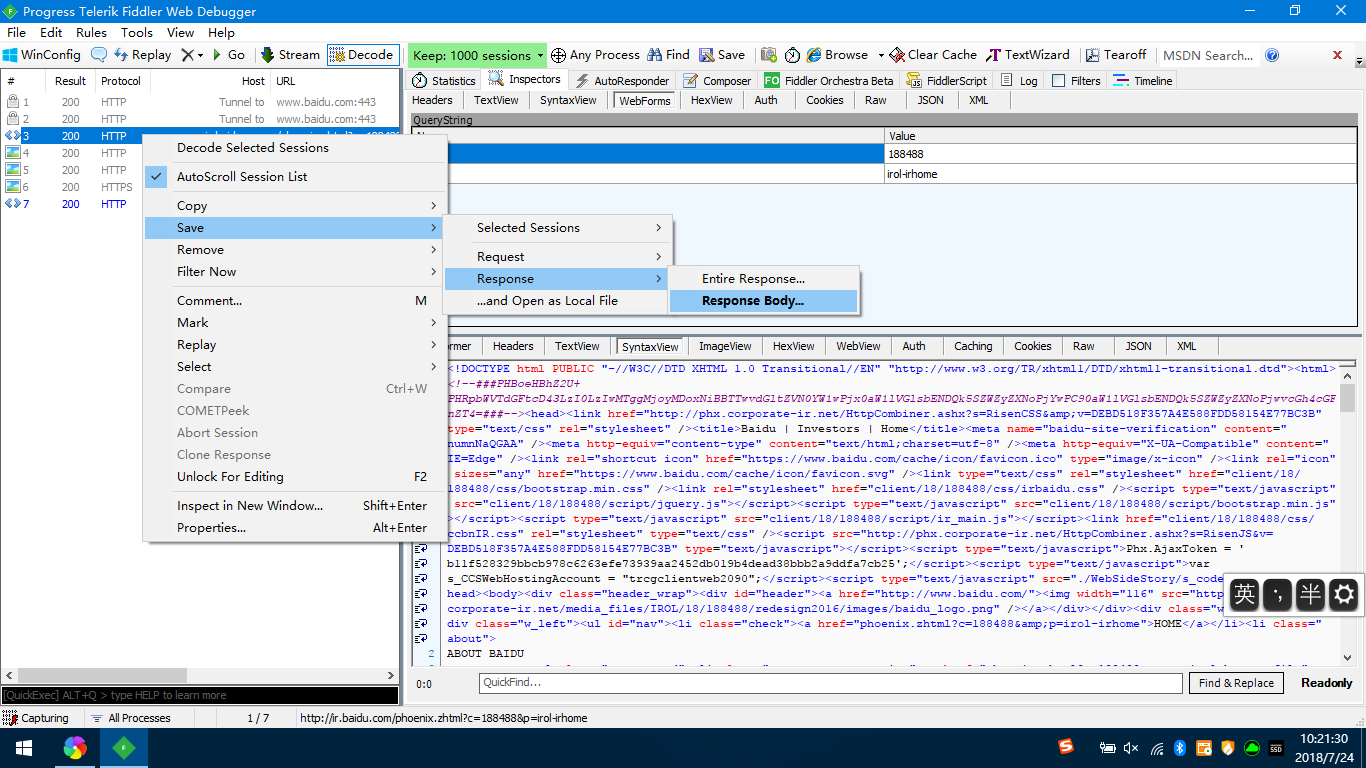Screen dimensions: 1366x768
Task: Open the File menu
Action: pyautogui.click(x=17, y=32)
